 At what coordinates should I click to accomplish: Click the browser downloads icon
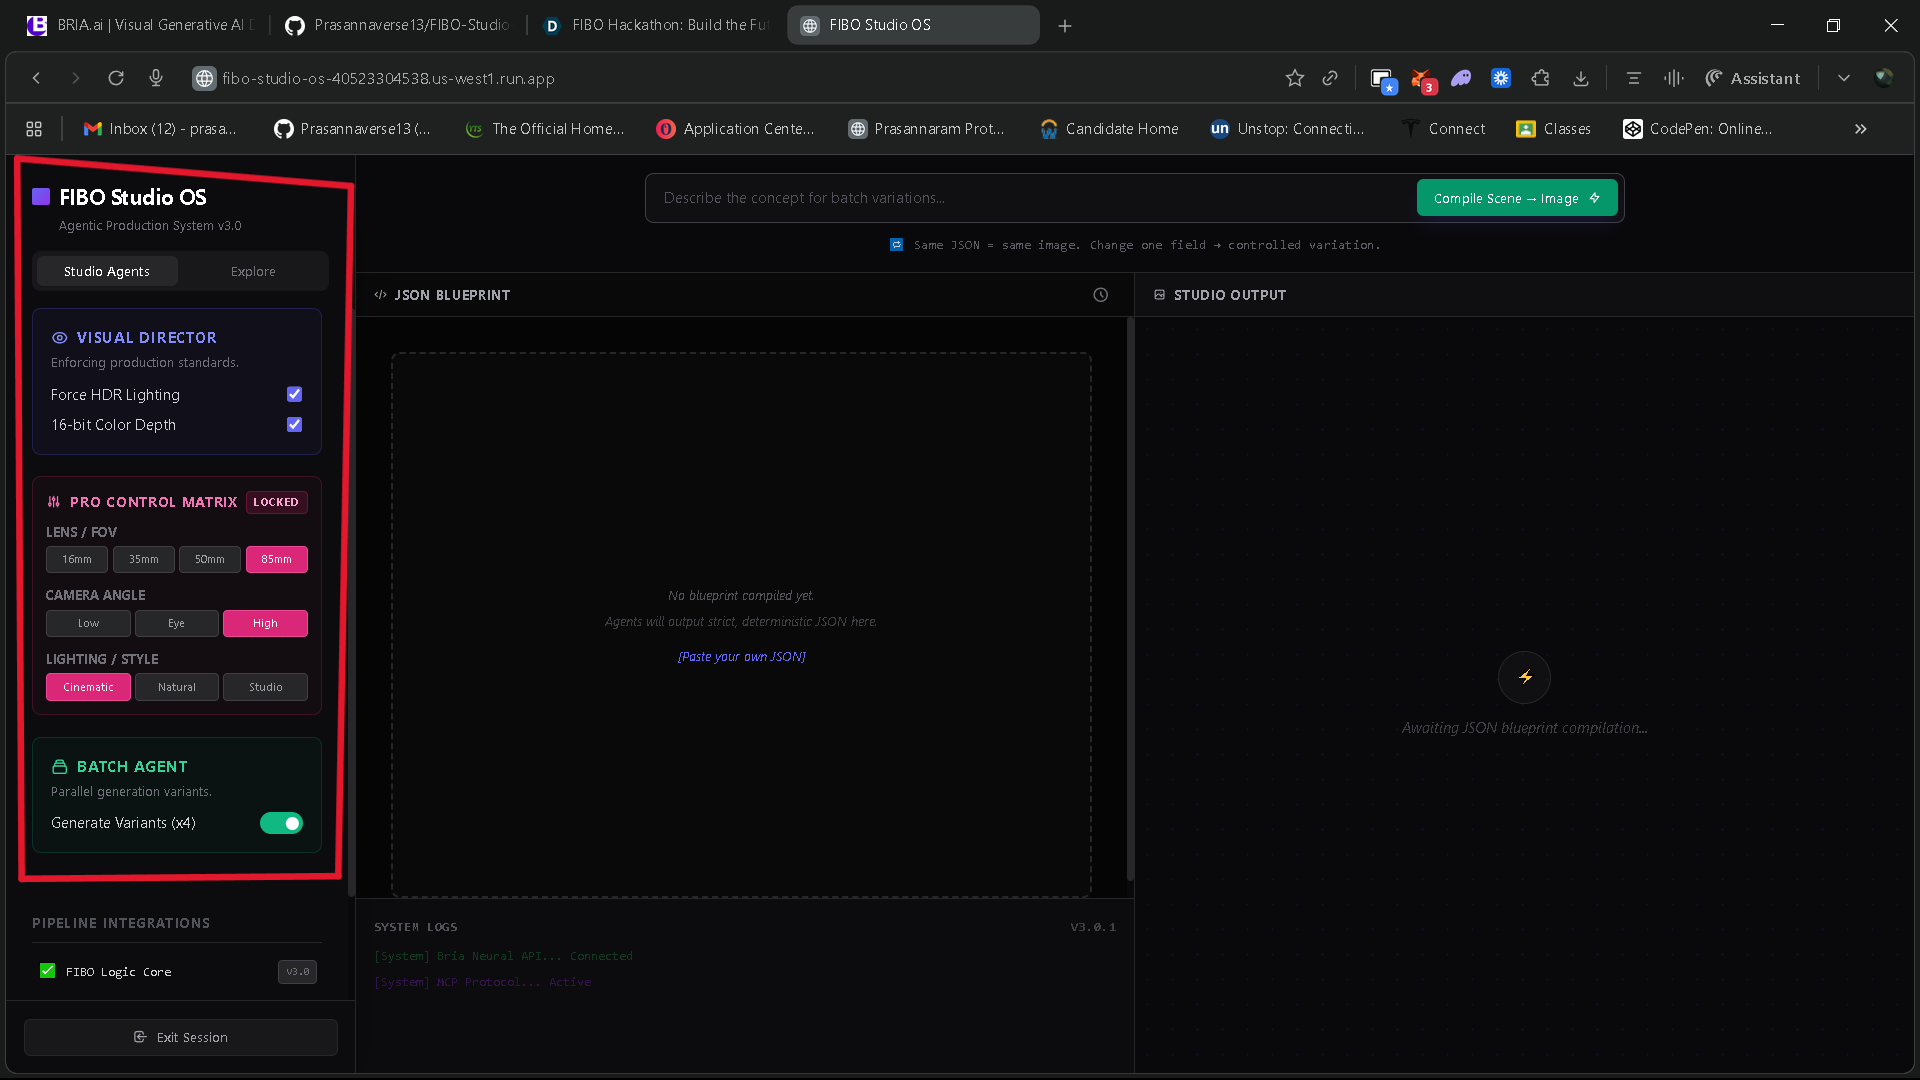[1581, 78]
